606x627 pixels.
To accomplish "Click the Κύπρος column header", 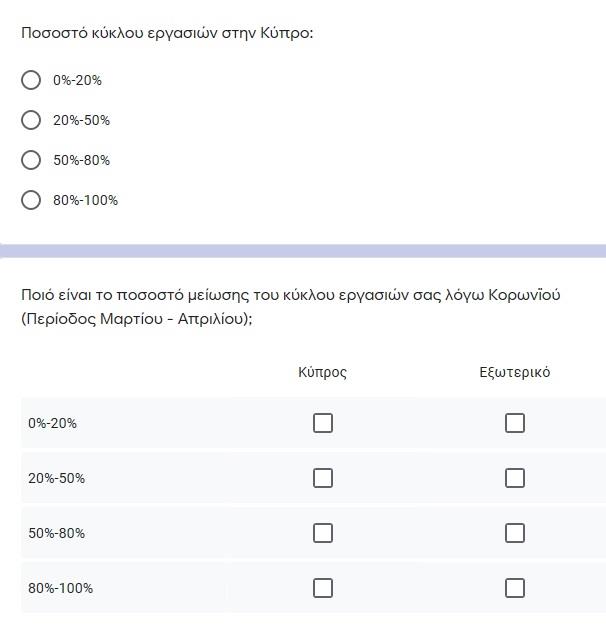I will click(x=322, y=372).
